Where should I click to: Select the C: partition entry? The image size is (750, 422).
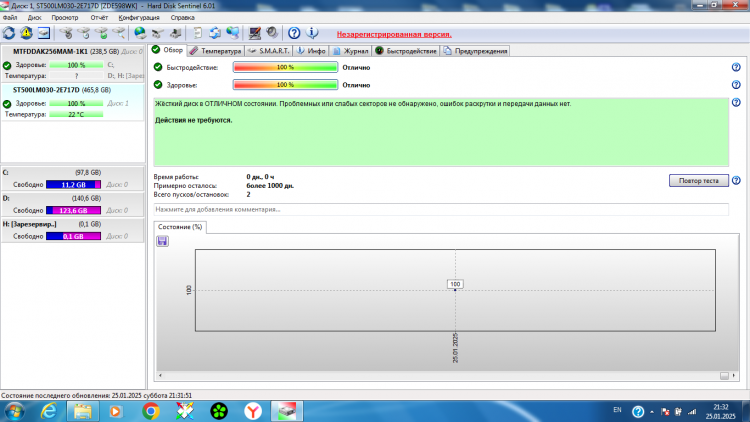click(73, 178)
